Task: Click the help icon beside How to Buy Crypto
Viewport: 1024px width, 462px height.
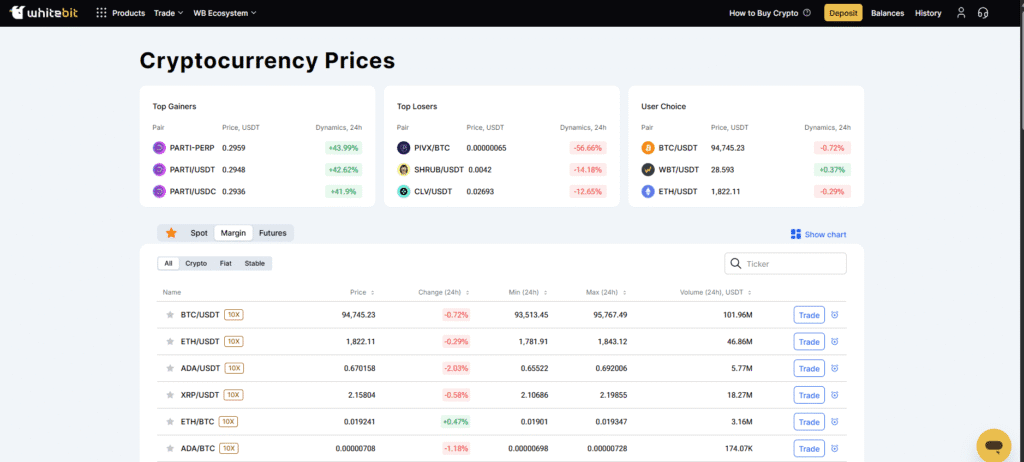Action: (x=807, y=12)
